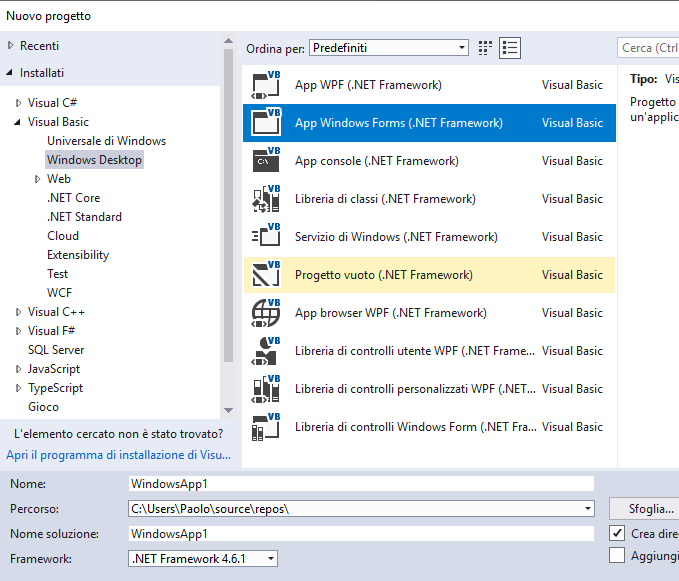Select Cloud category

pos(63,236)
